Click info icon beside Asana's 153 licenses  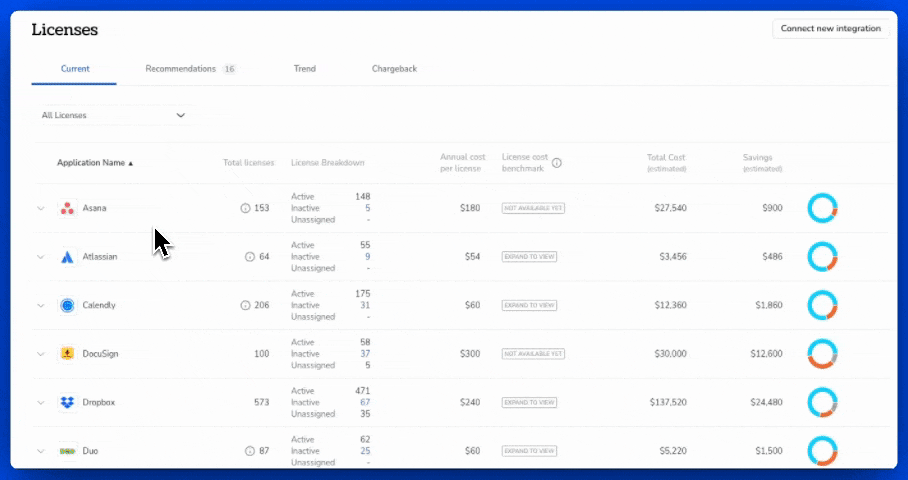coord(245,208)
